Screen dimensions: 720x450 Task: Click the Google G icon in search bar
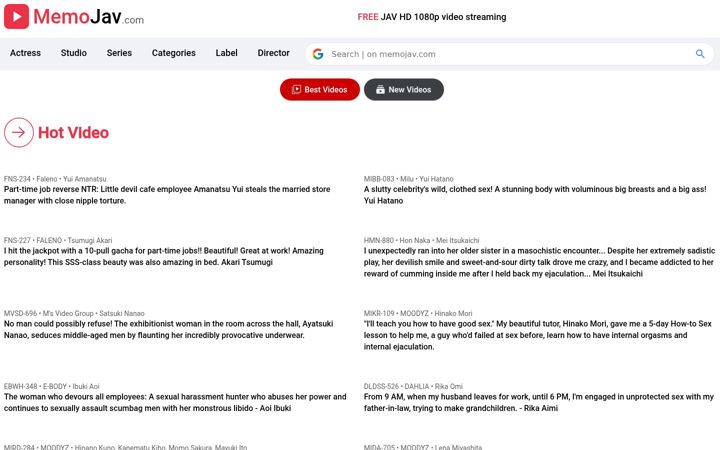pyautogui.click(x=318, y=54)
